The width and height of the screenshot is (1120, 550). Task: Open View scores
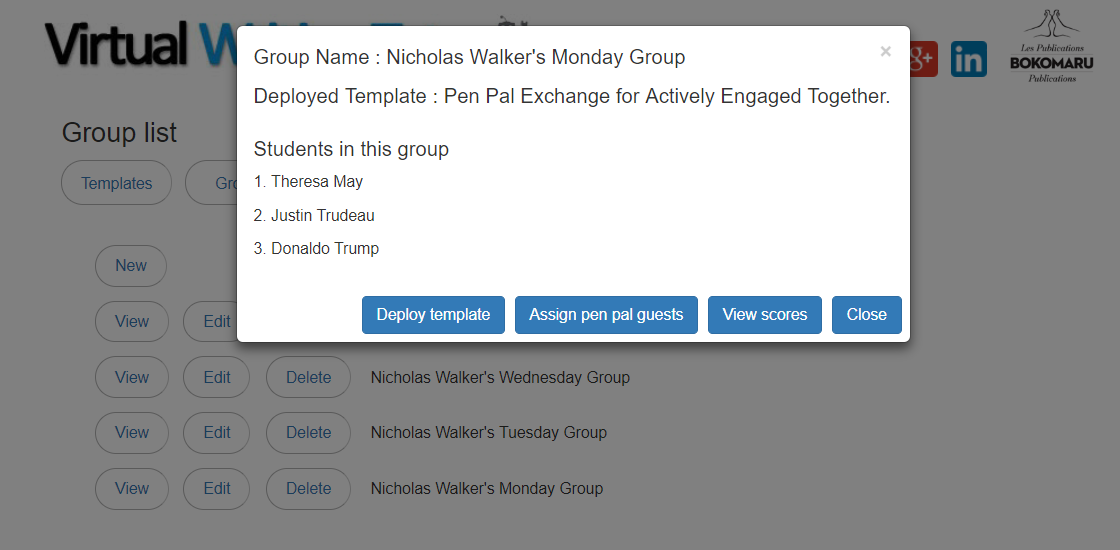pos(764,314)
